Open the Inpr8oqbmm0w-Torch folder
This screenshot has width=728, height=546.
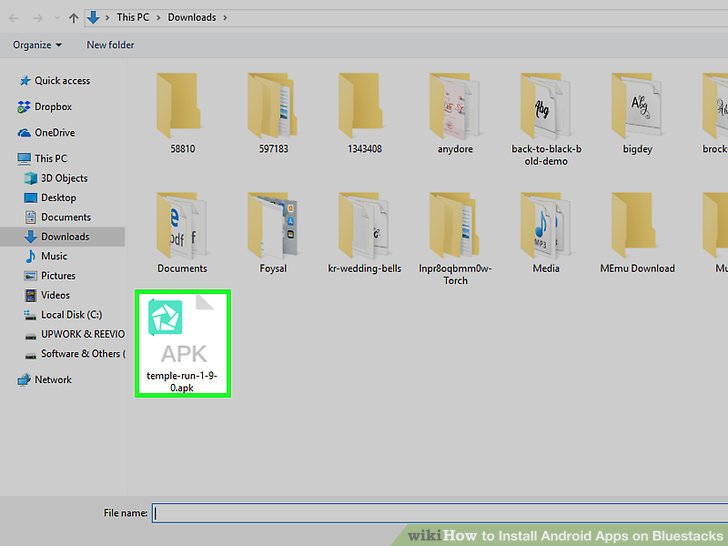coord(454,225)
